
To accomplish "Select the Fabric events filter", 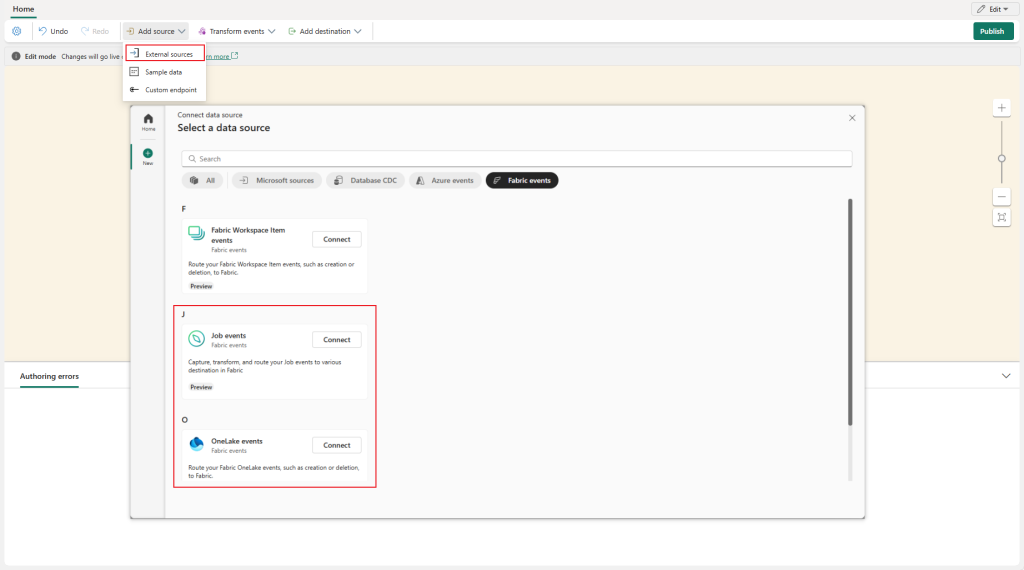I will 522,180.
